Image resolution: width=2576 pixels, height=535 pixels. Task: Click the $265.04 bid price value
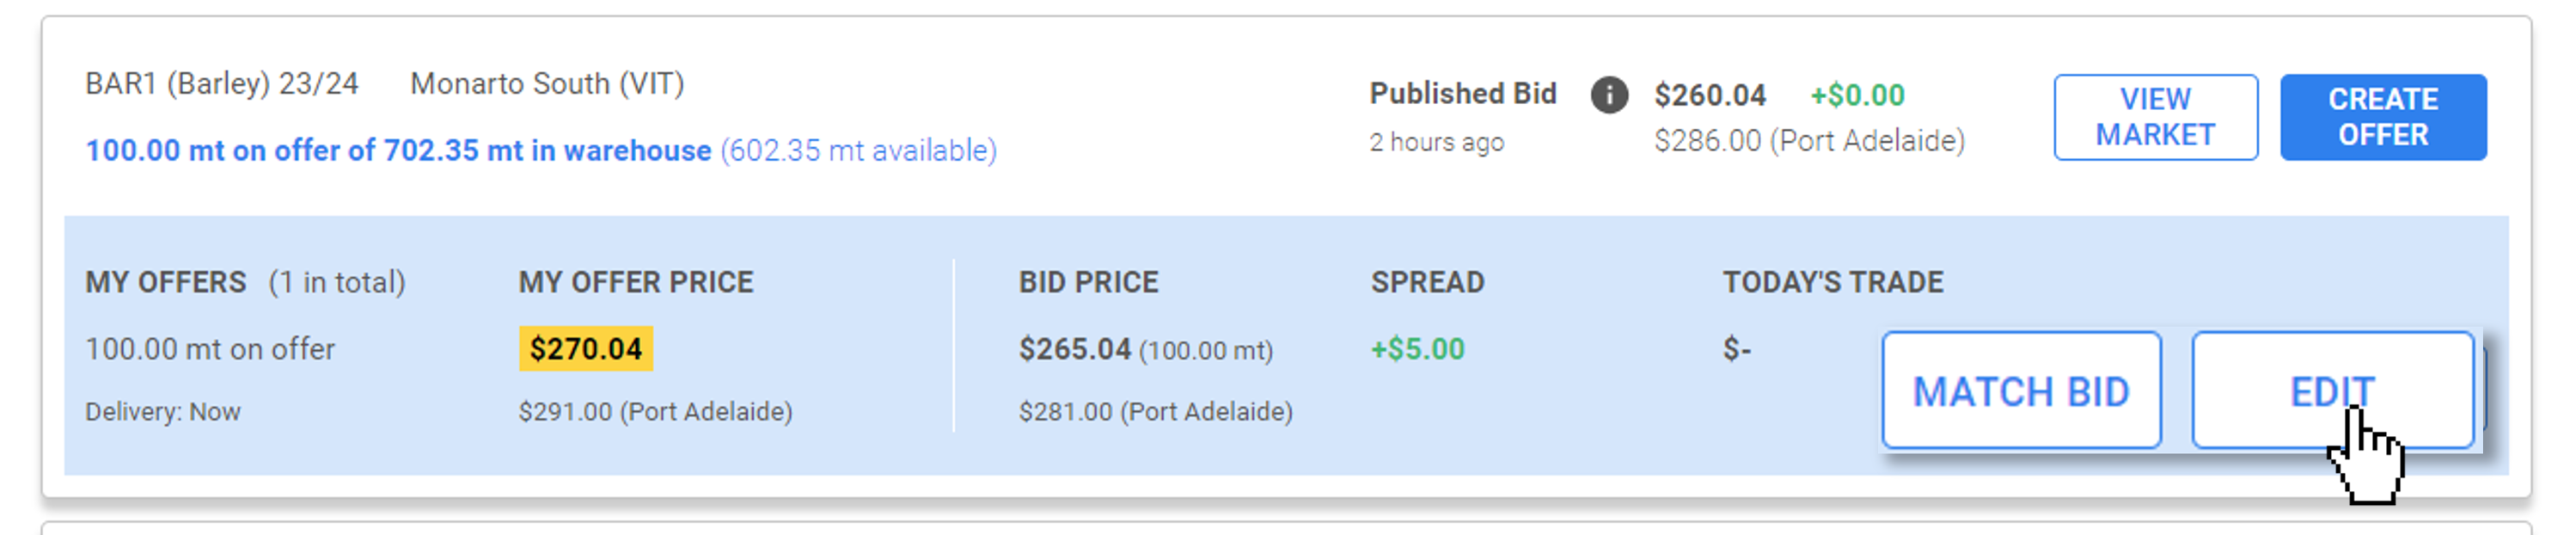[1074, 349]
